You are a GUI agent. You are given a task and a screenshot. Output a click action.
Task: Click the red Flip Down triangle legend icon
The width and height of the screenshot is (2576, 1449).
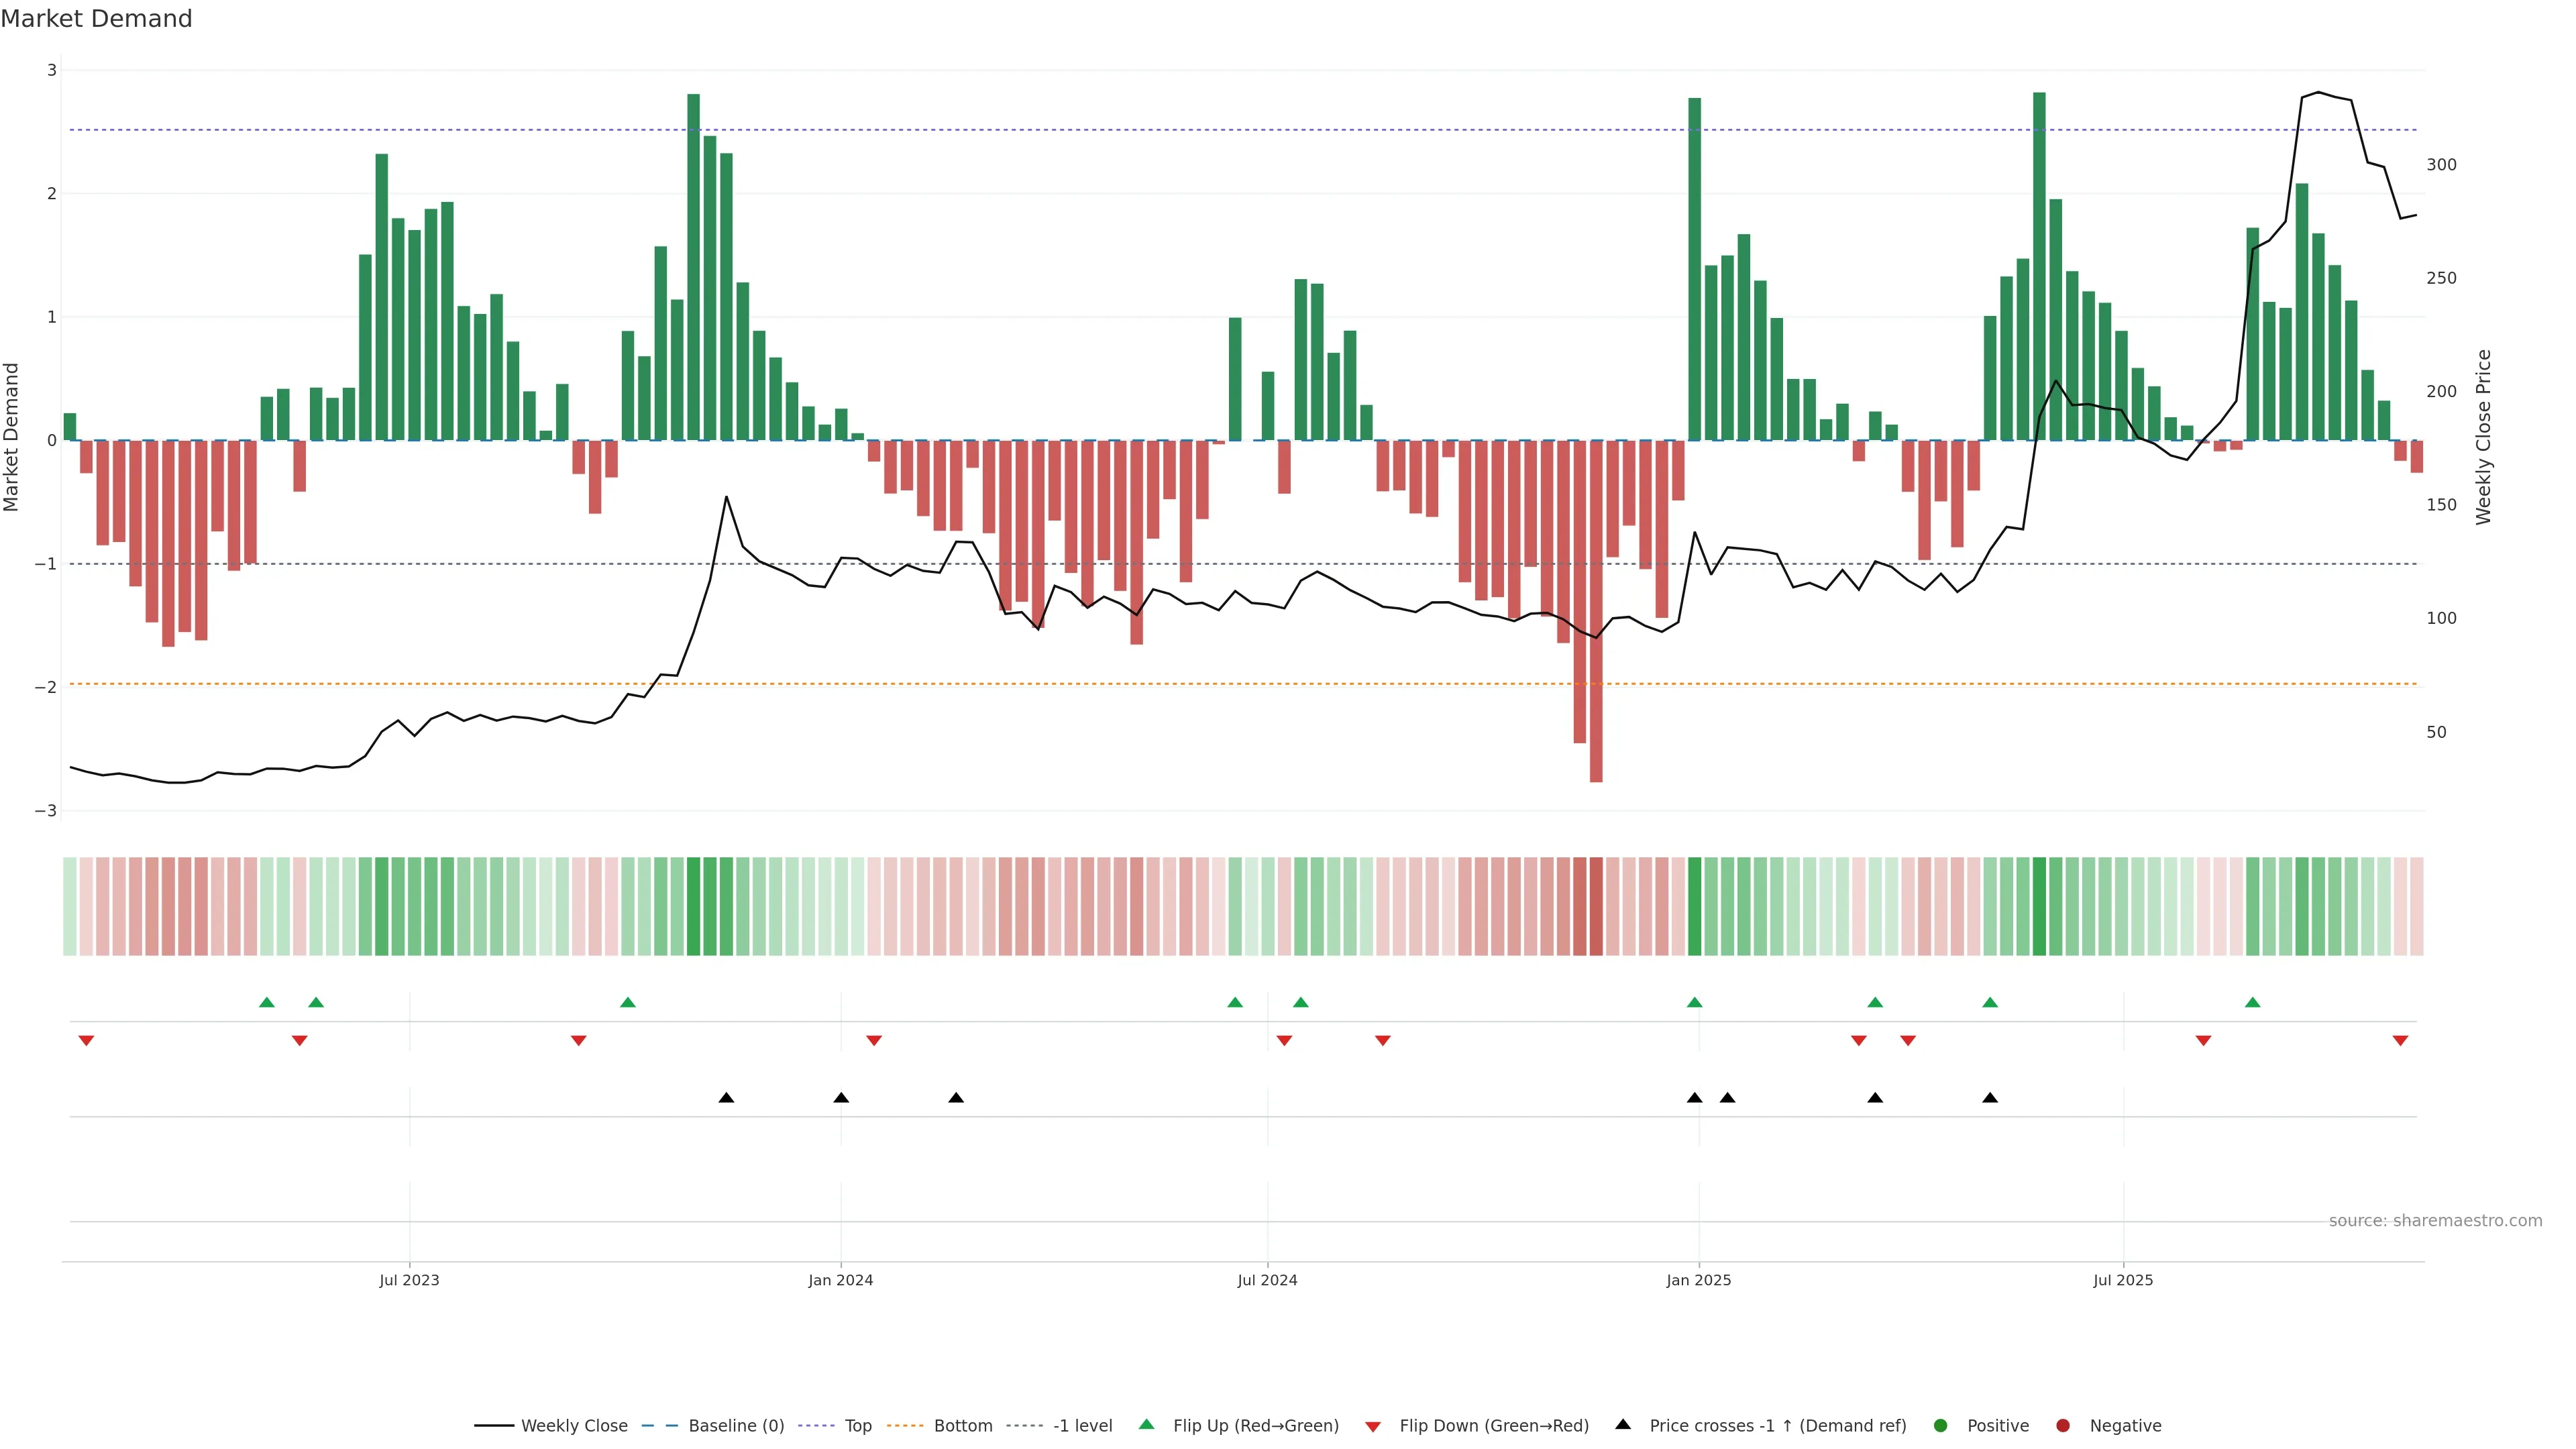pos(1373,1427)
